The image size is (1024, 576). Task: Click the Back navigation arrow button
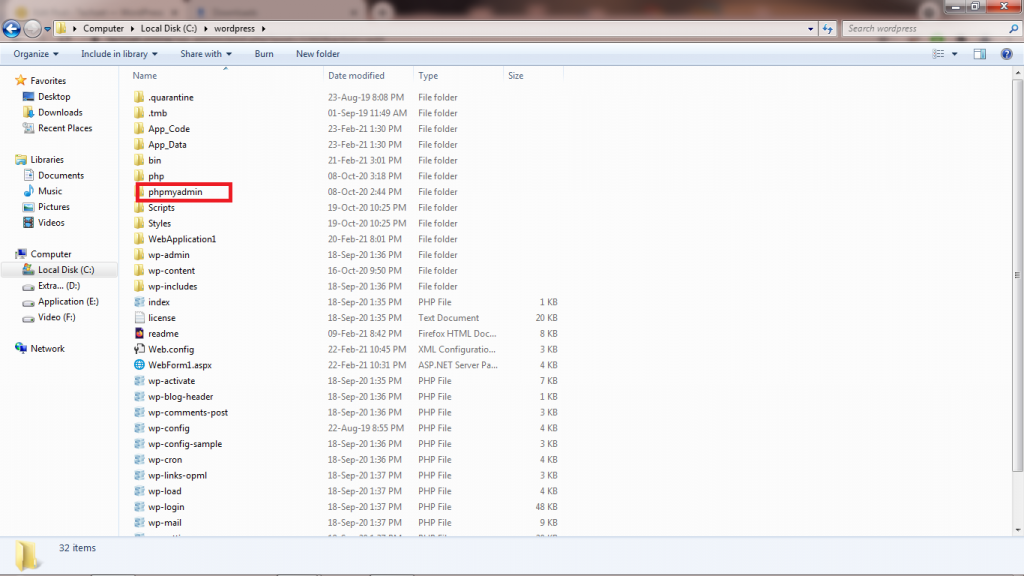[13, 29]
